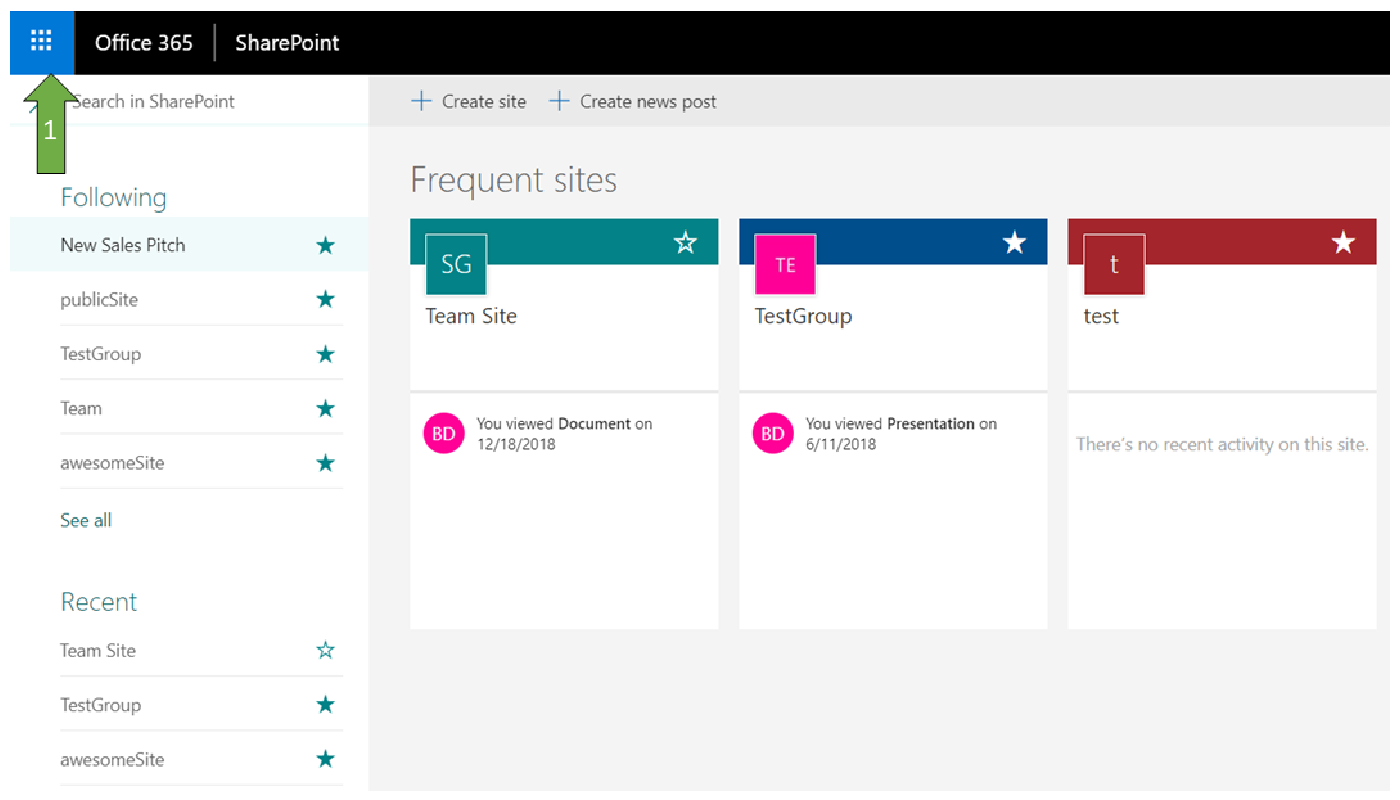This screenshot has height=800, width=1400.
Task: Follow Team Site using the card's outline star
Action: [685, 242]
